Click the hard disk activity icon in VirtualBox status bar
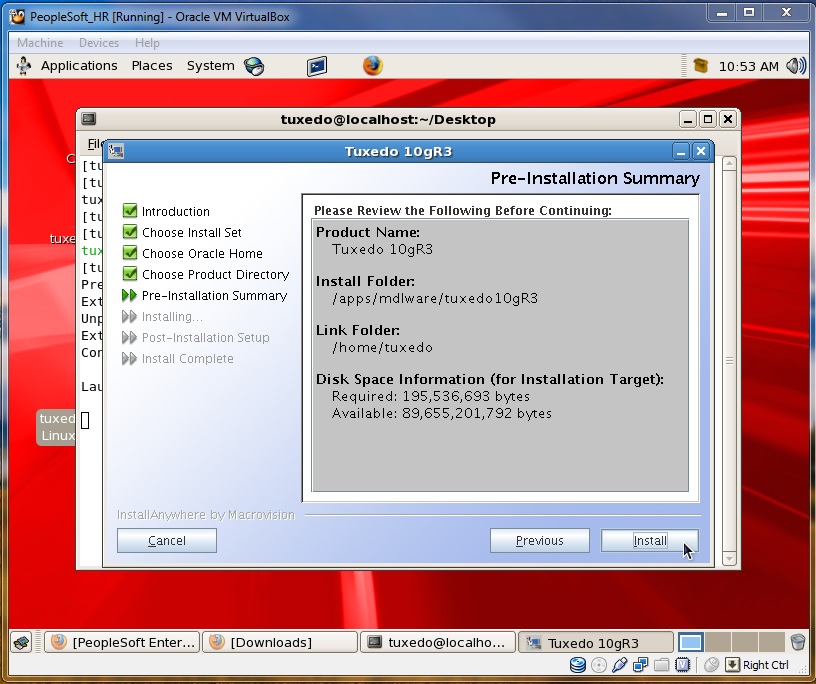 [x=578, y=664]
